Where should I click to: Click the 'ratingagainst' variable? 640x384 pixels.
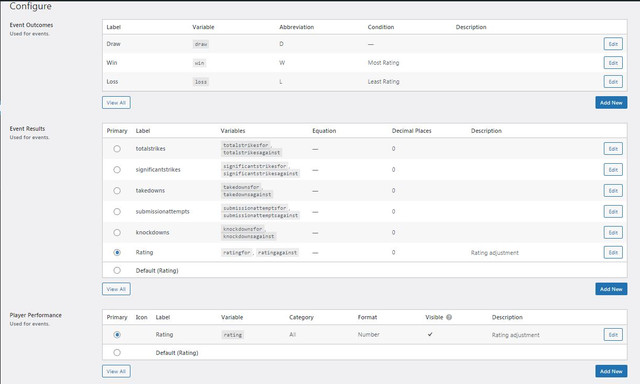click(278, 253)
